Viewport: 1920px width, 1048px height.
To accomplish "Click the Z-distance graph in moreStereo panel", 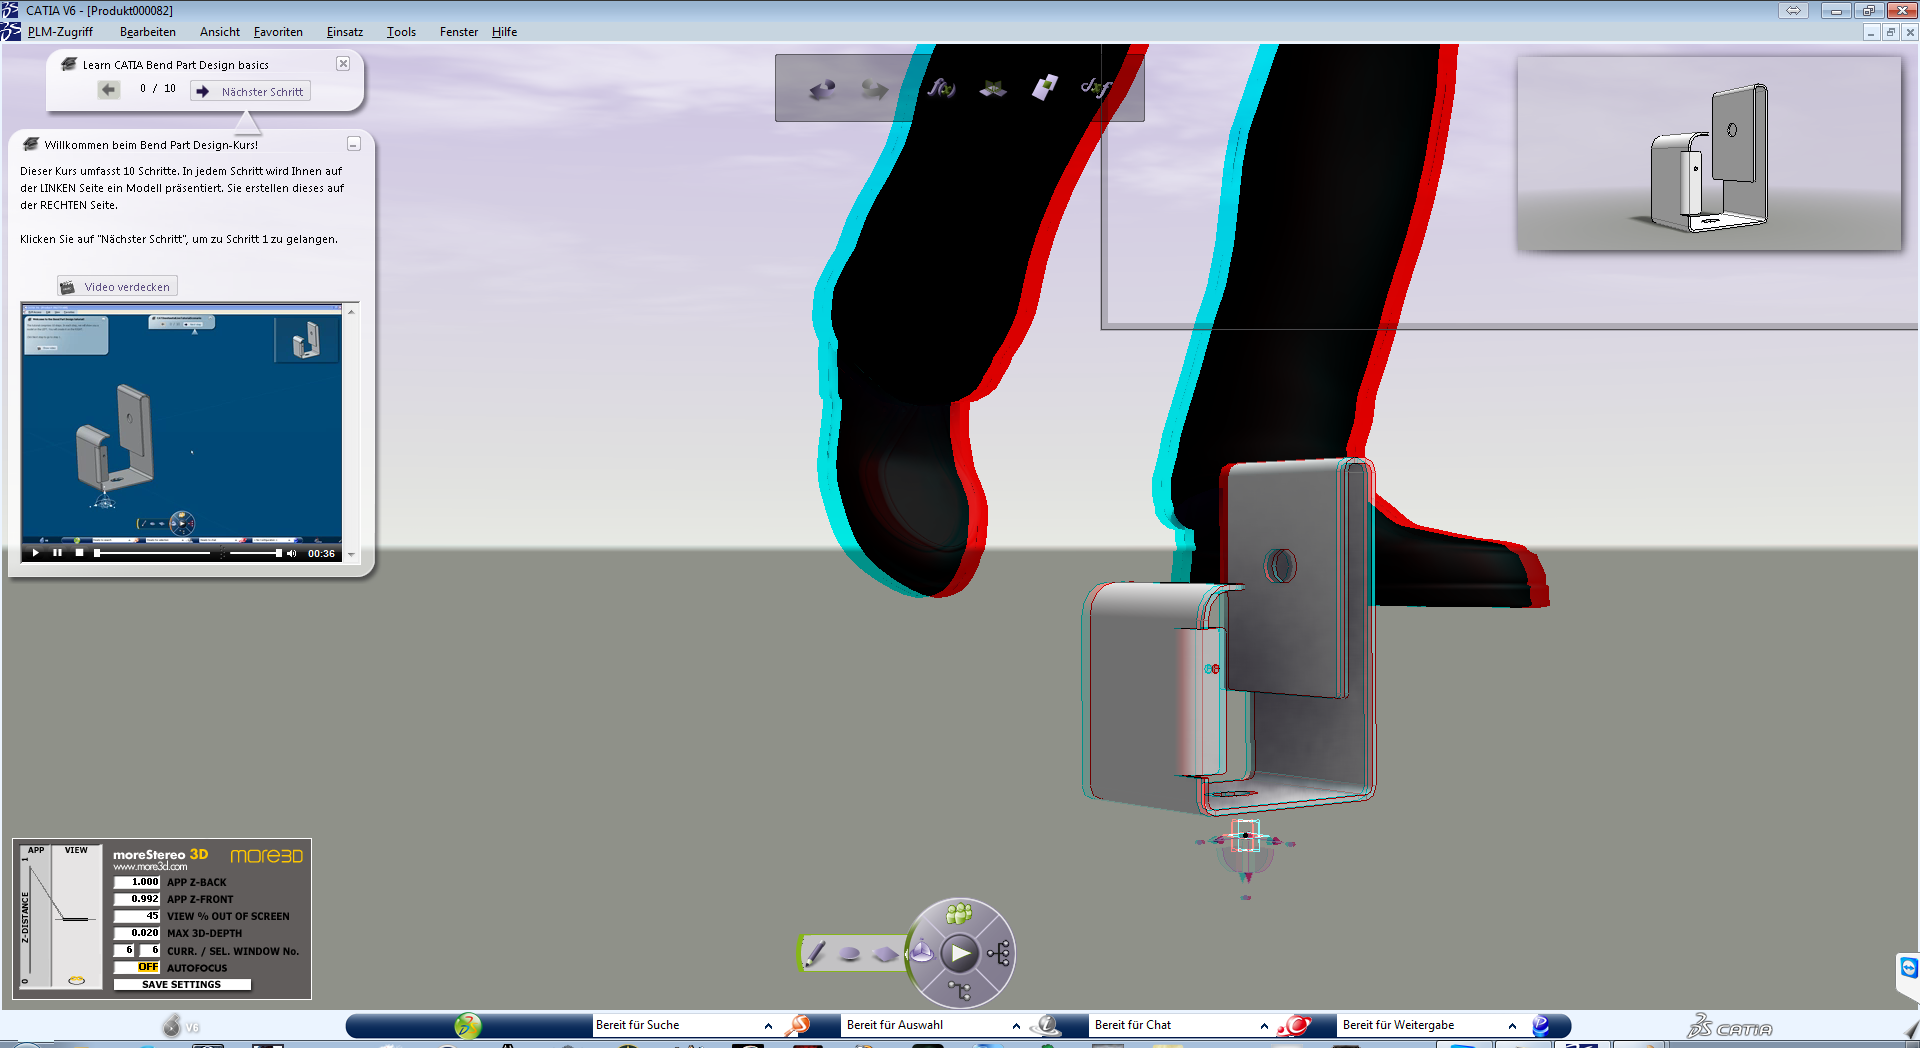I will click(x=62, y=917).
